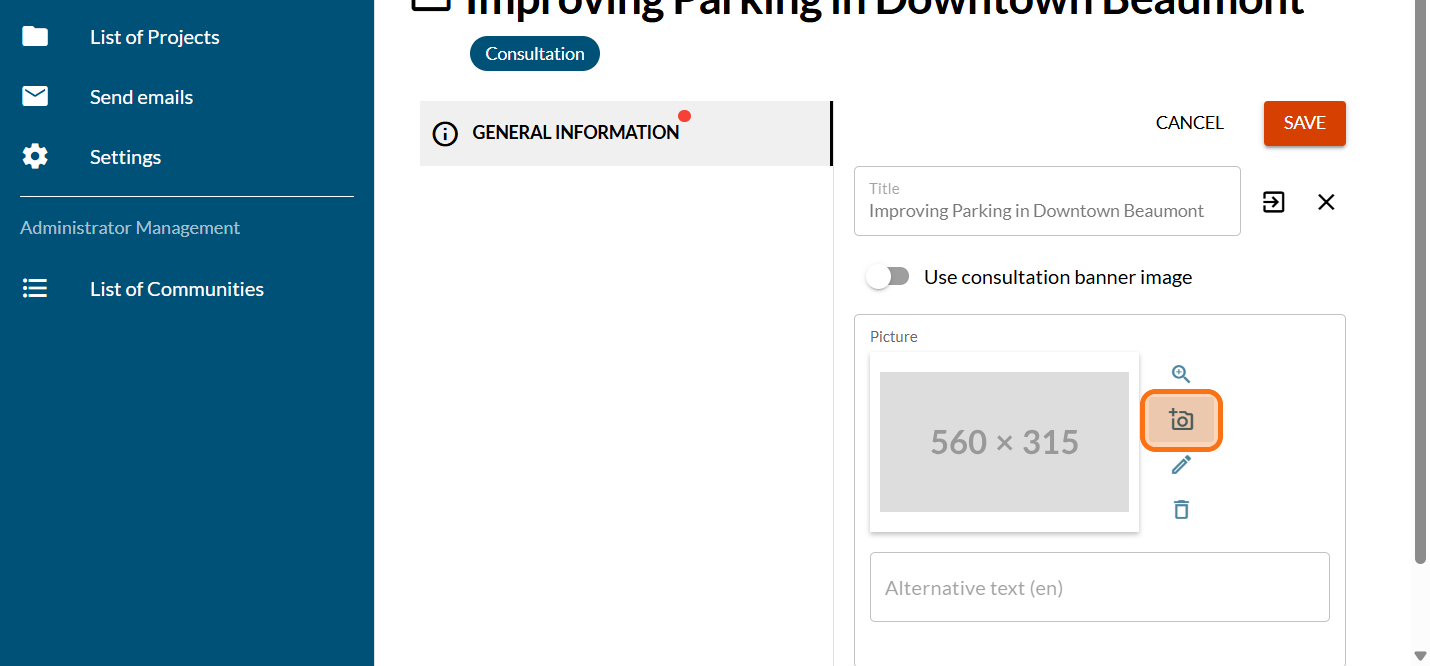
Task: Delete the picture using the trash icon
Action: (x=1181, y=510)
